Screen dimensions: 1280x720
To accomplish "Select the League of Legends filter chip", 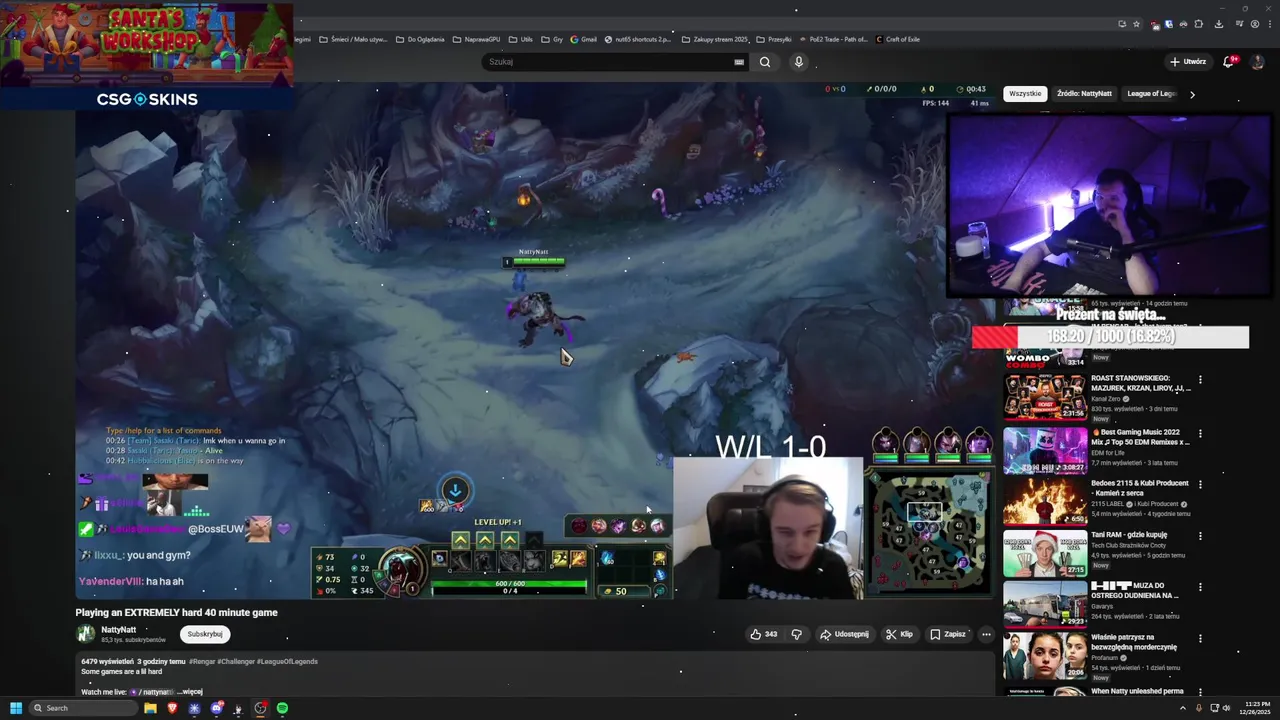I will 1151,94.
